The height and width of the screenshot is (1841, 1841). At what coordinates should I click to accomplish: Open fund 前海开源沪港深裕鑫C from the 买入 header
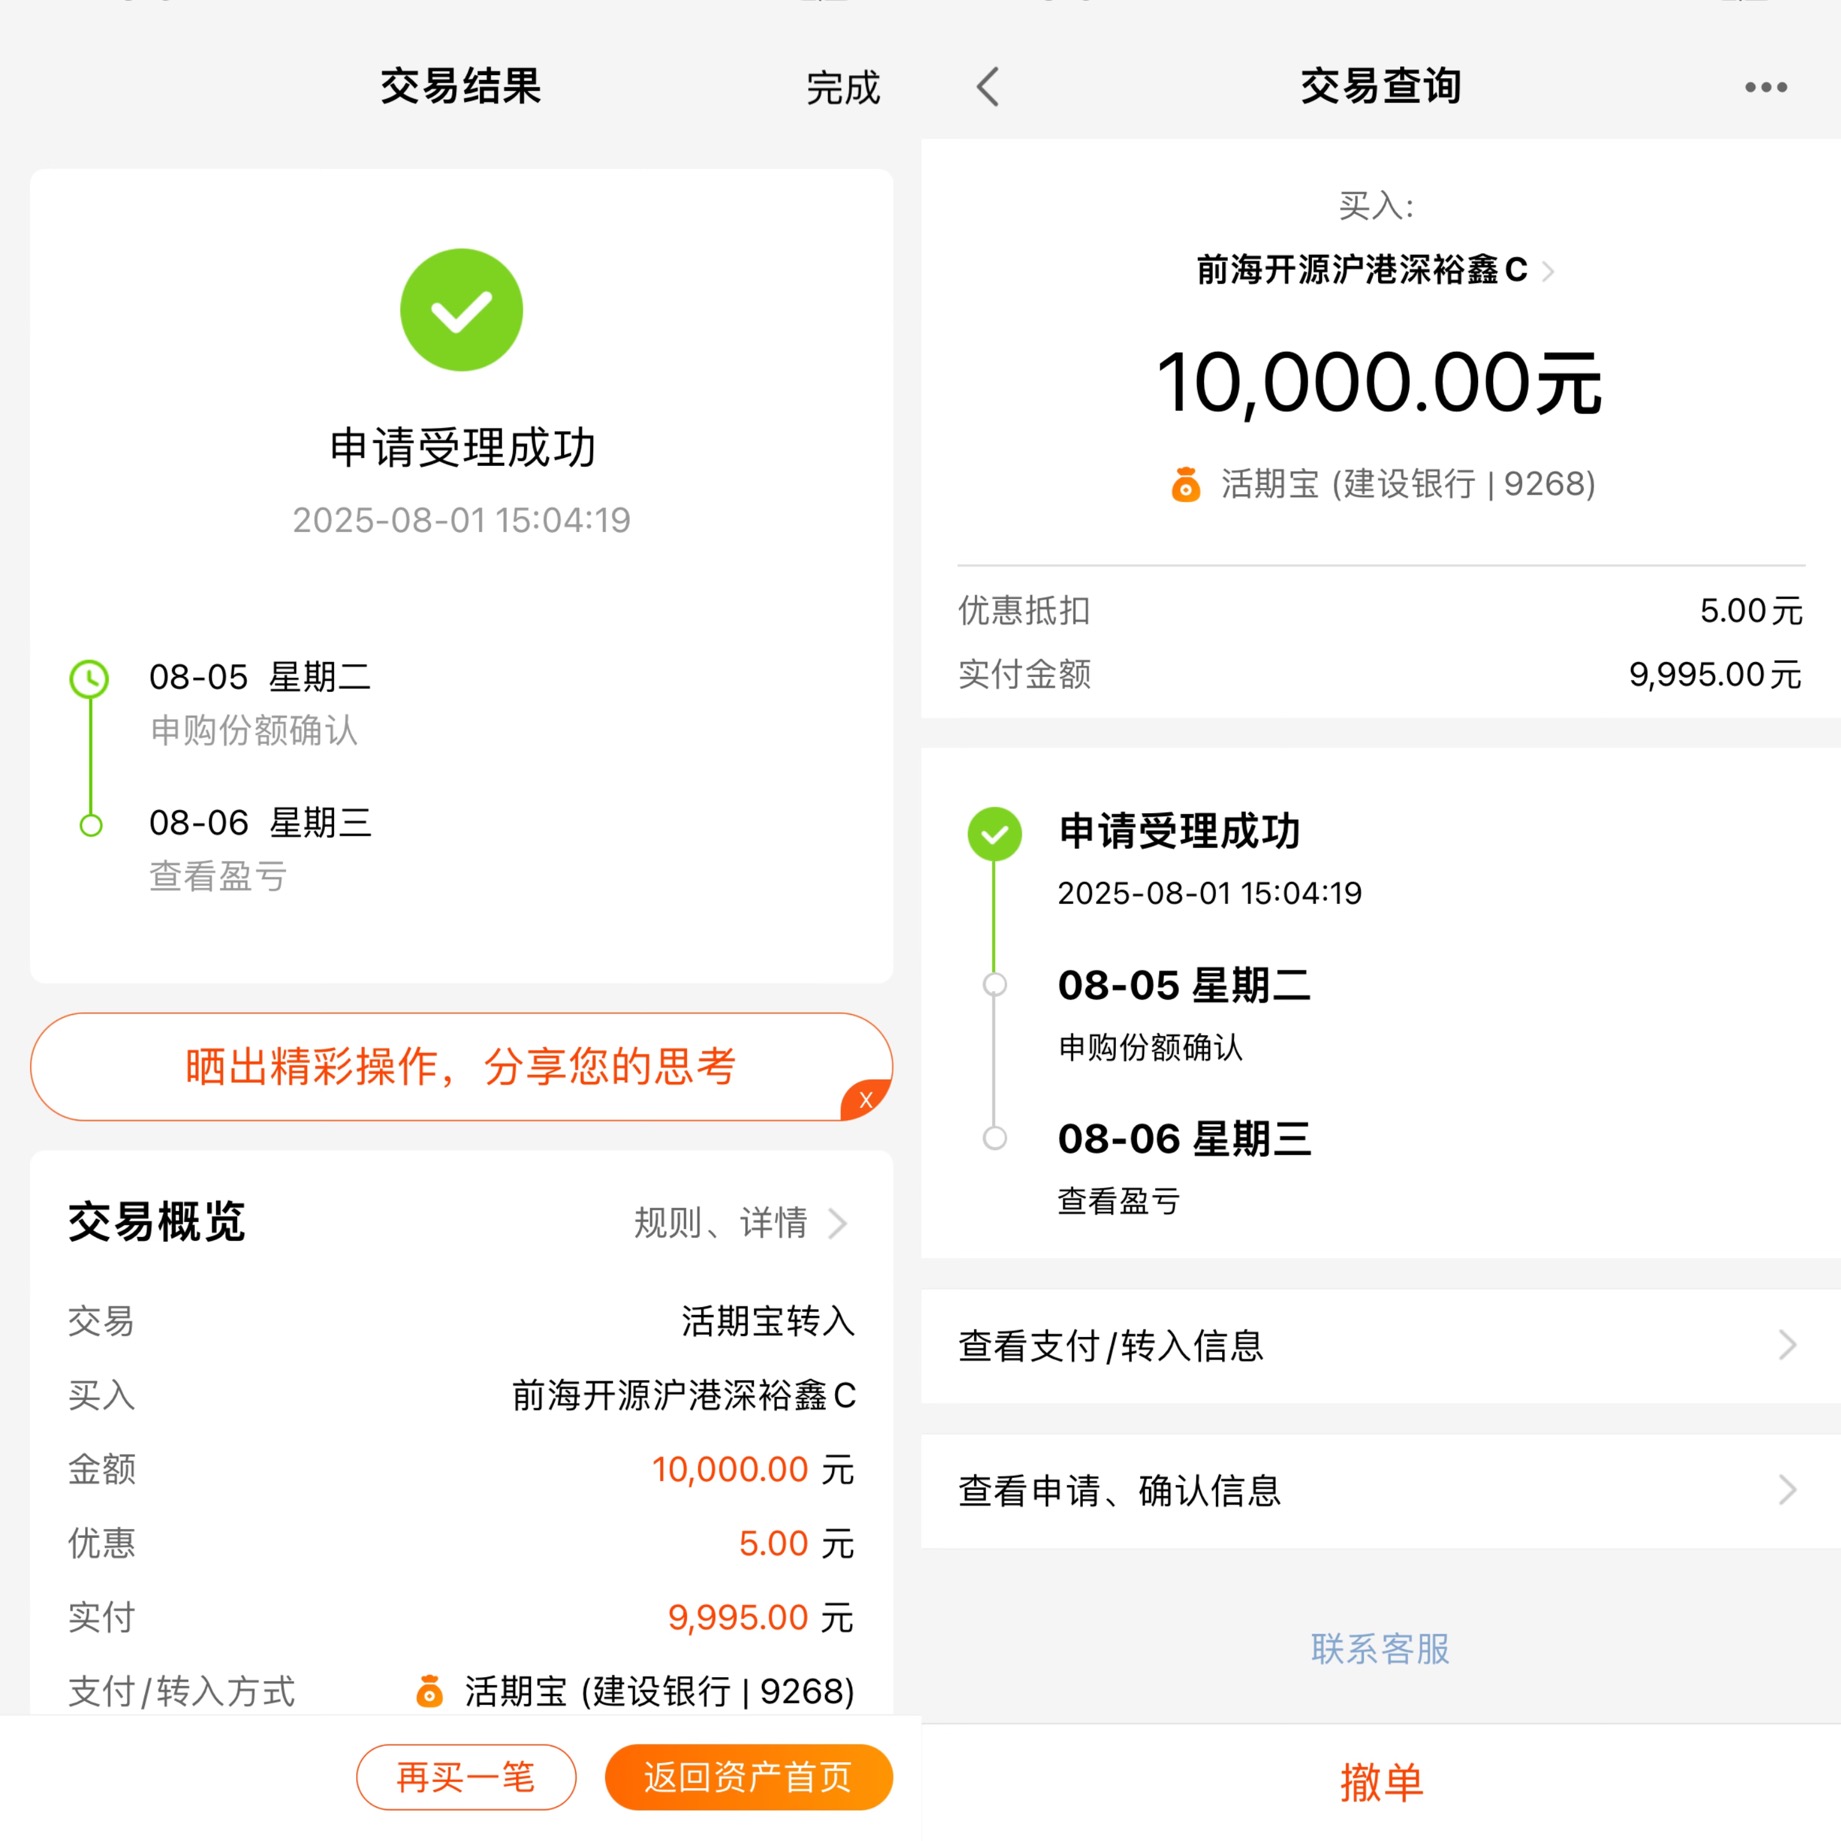(1361, 270)
